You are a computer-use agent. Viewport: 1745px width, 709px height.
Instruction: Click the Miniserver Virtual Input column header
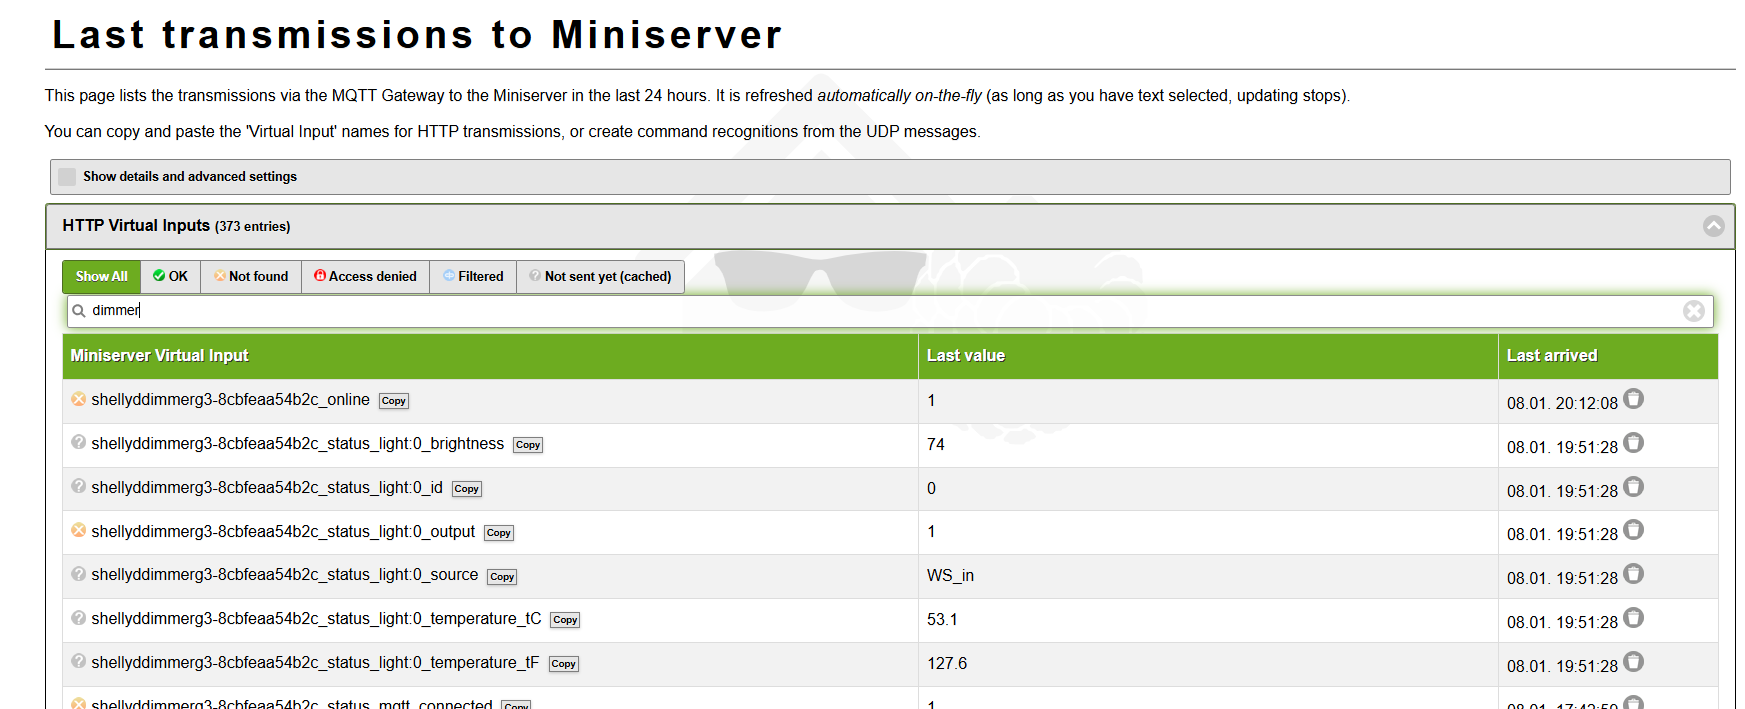click(x=490, y=356)
